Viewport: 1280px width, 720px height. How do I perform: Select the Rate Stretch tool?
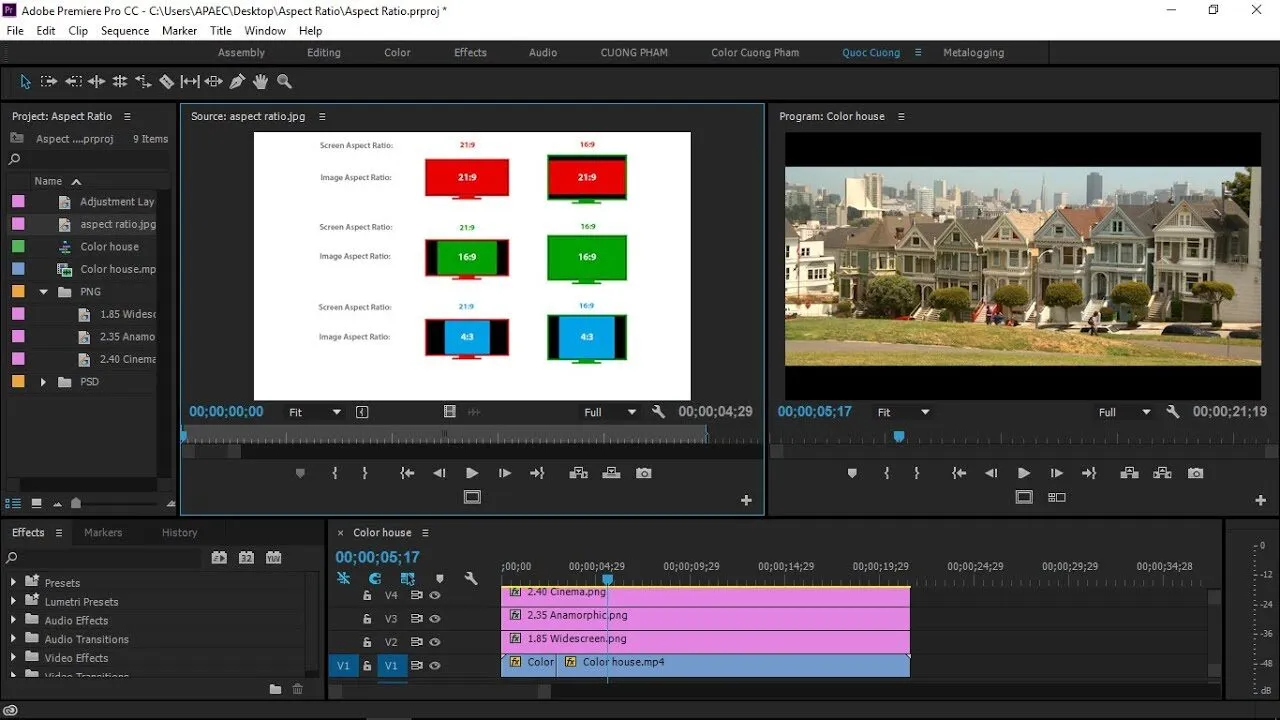coord(143,81)
